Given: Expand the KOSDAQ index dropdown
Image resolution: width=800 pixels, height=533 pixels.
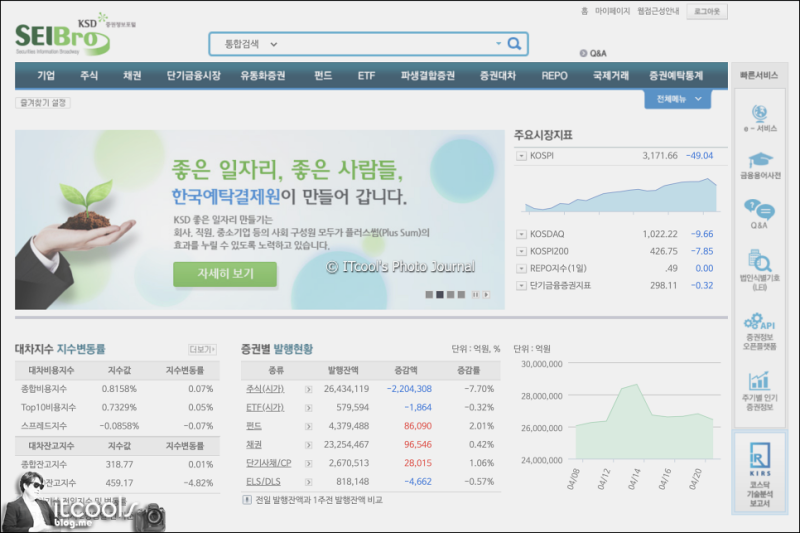Looking at the screenshot, I should pos(521,235).
